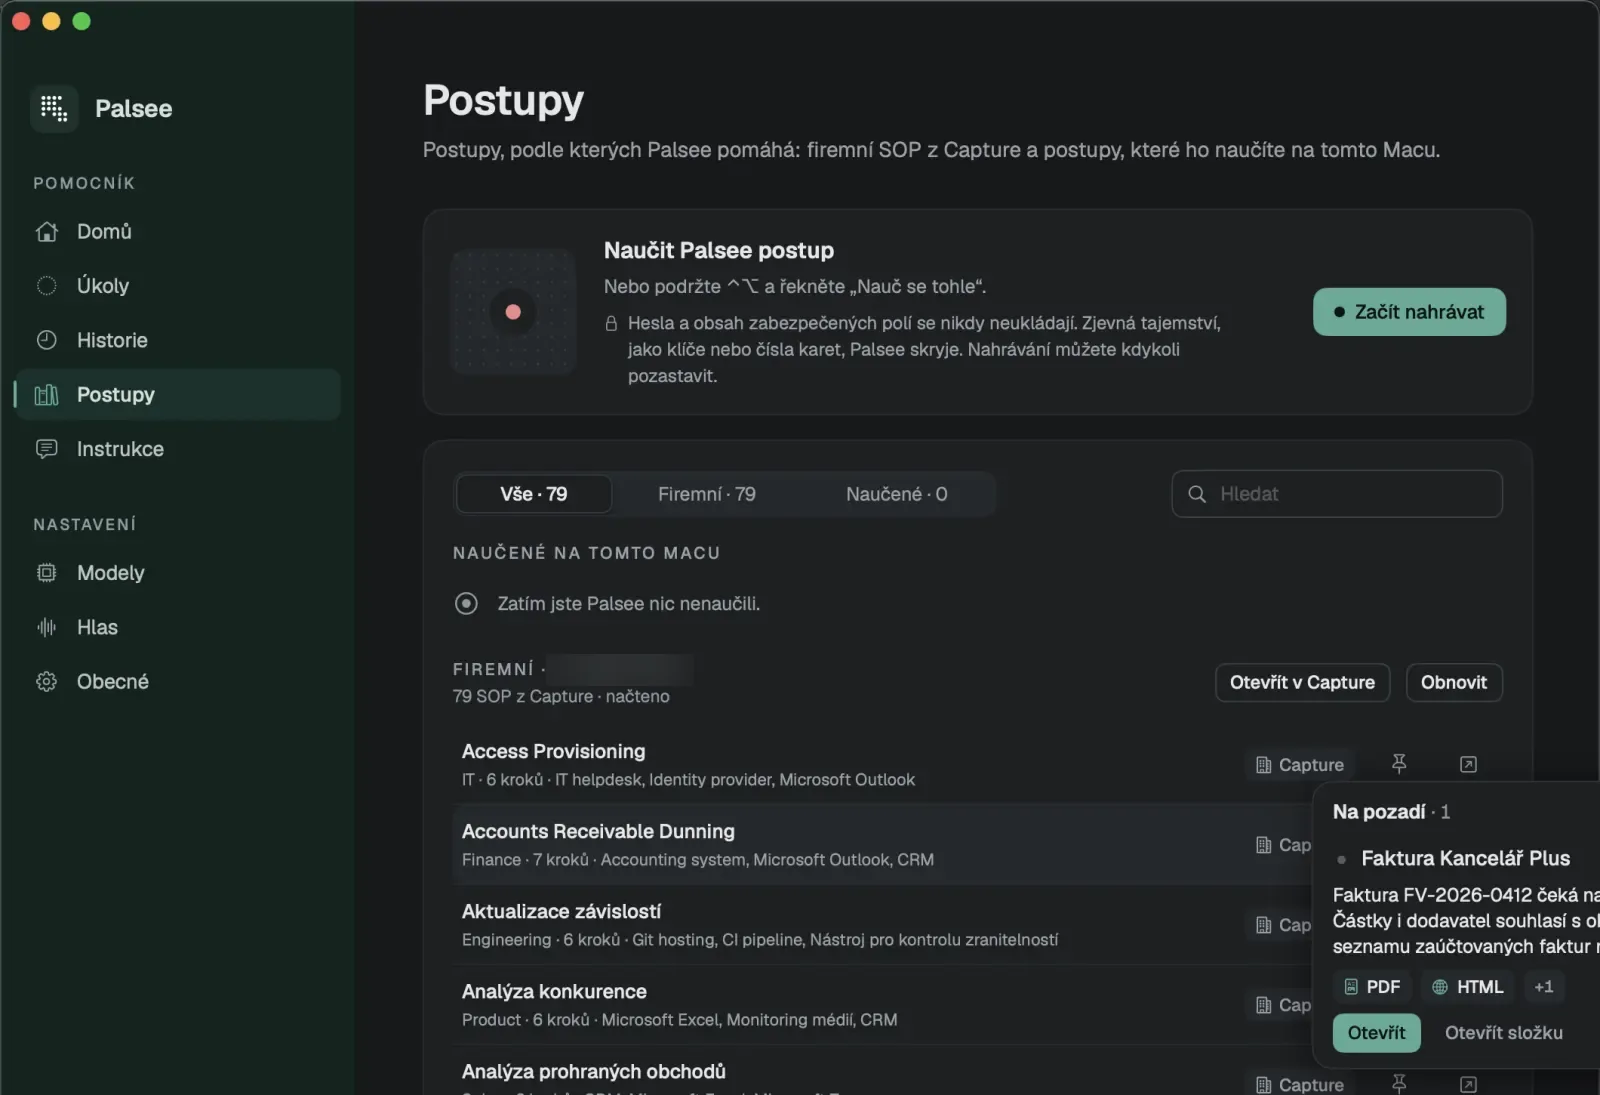
Task: Open the Analýza konkurence procedure
Action: pyautogui.click(x=882, y=1004)
